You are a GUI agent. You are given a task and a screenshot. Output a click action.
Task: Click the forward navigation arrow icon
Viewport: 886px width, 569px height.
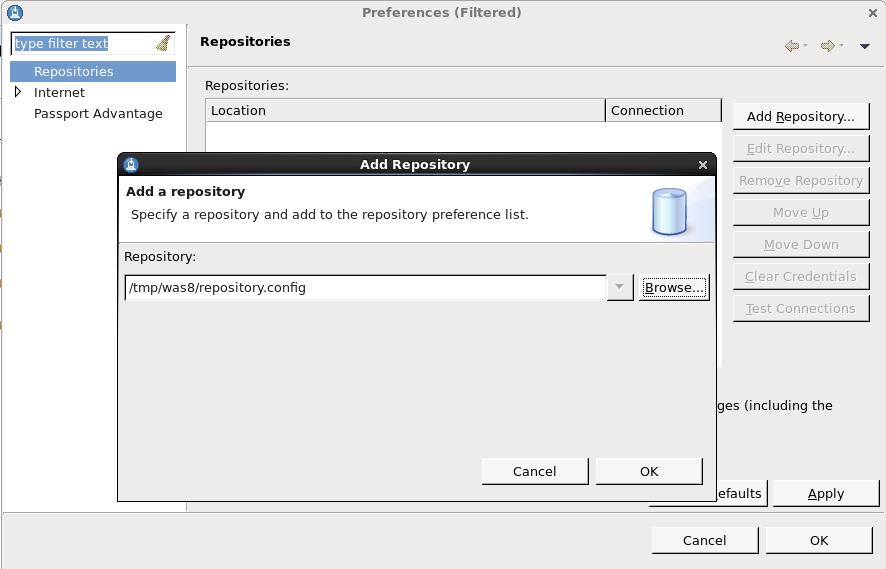tap(827, 46)
